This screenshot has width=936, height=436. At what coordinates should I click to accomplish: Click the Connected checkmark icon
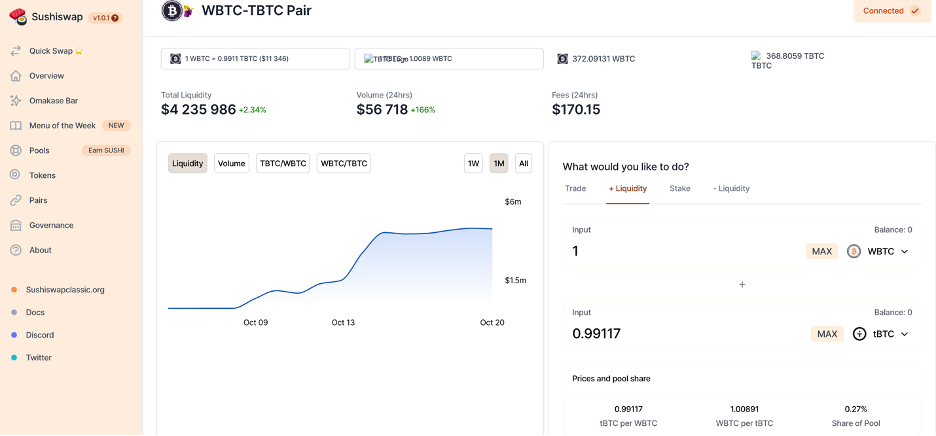pos(915,11)
